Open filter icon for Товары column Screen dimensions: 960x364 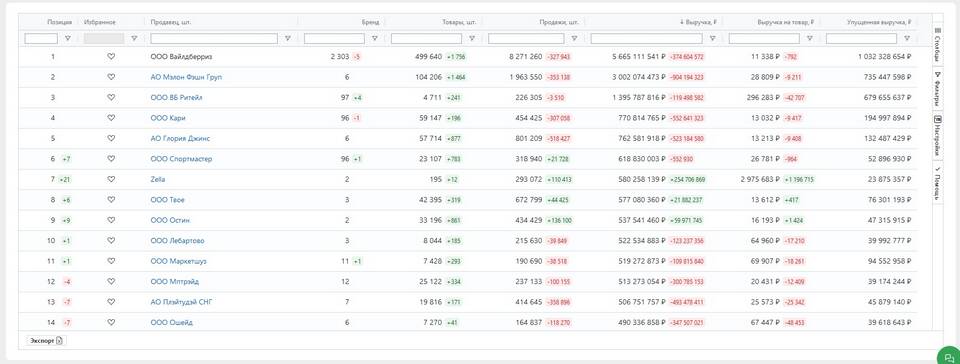471,38
